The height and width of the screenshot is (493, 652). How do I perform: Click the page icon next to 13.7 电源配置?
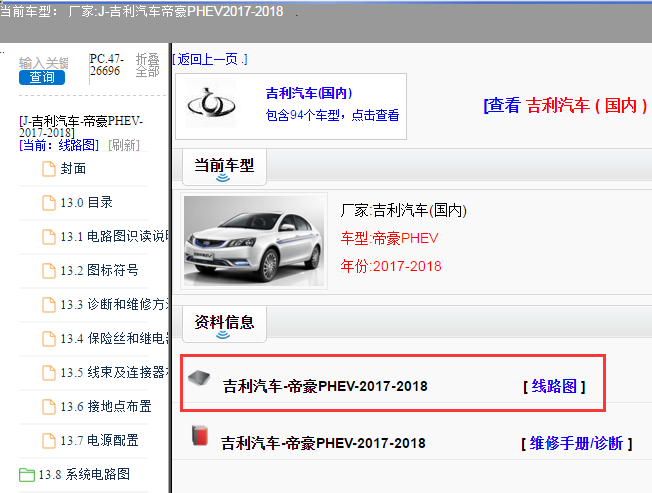pyautogui.click(x=49, y=441)
